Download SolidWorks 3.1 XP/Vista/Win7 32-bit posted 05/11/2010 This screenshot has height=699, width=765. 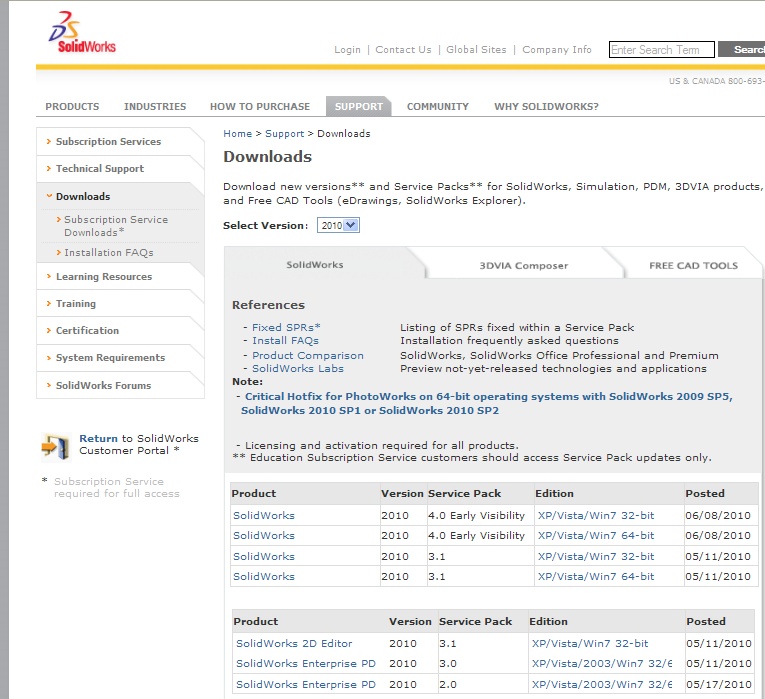[x=596, y=557]
